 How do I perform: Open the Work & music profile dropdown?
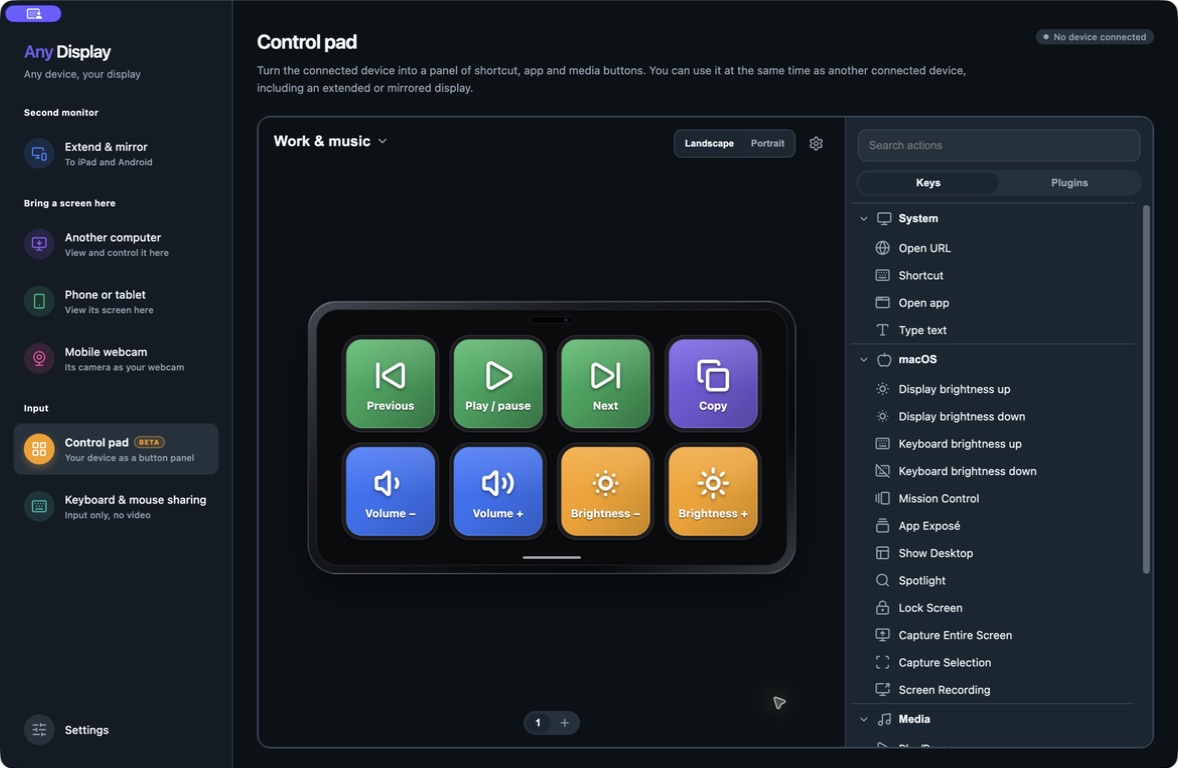(x=331, y=141)
